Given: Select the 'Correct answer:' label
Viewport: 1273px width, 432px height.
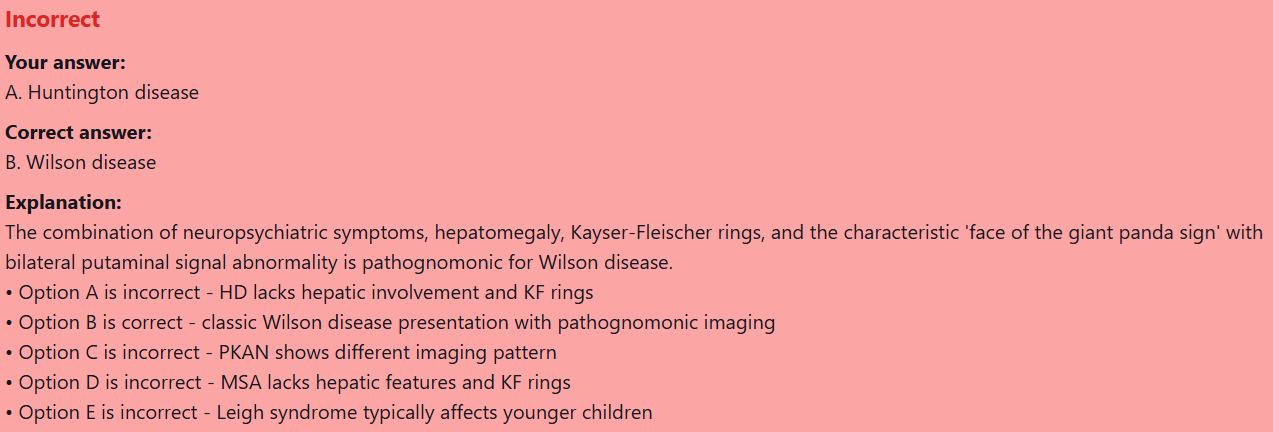Looking at the screenshot, I should (x=78, y=133).
